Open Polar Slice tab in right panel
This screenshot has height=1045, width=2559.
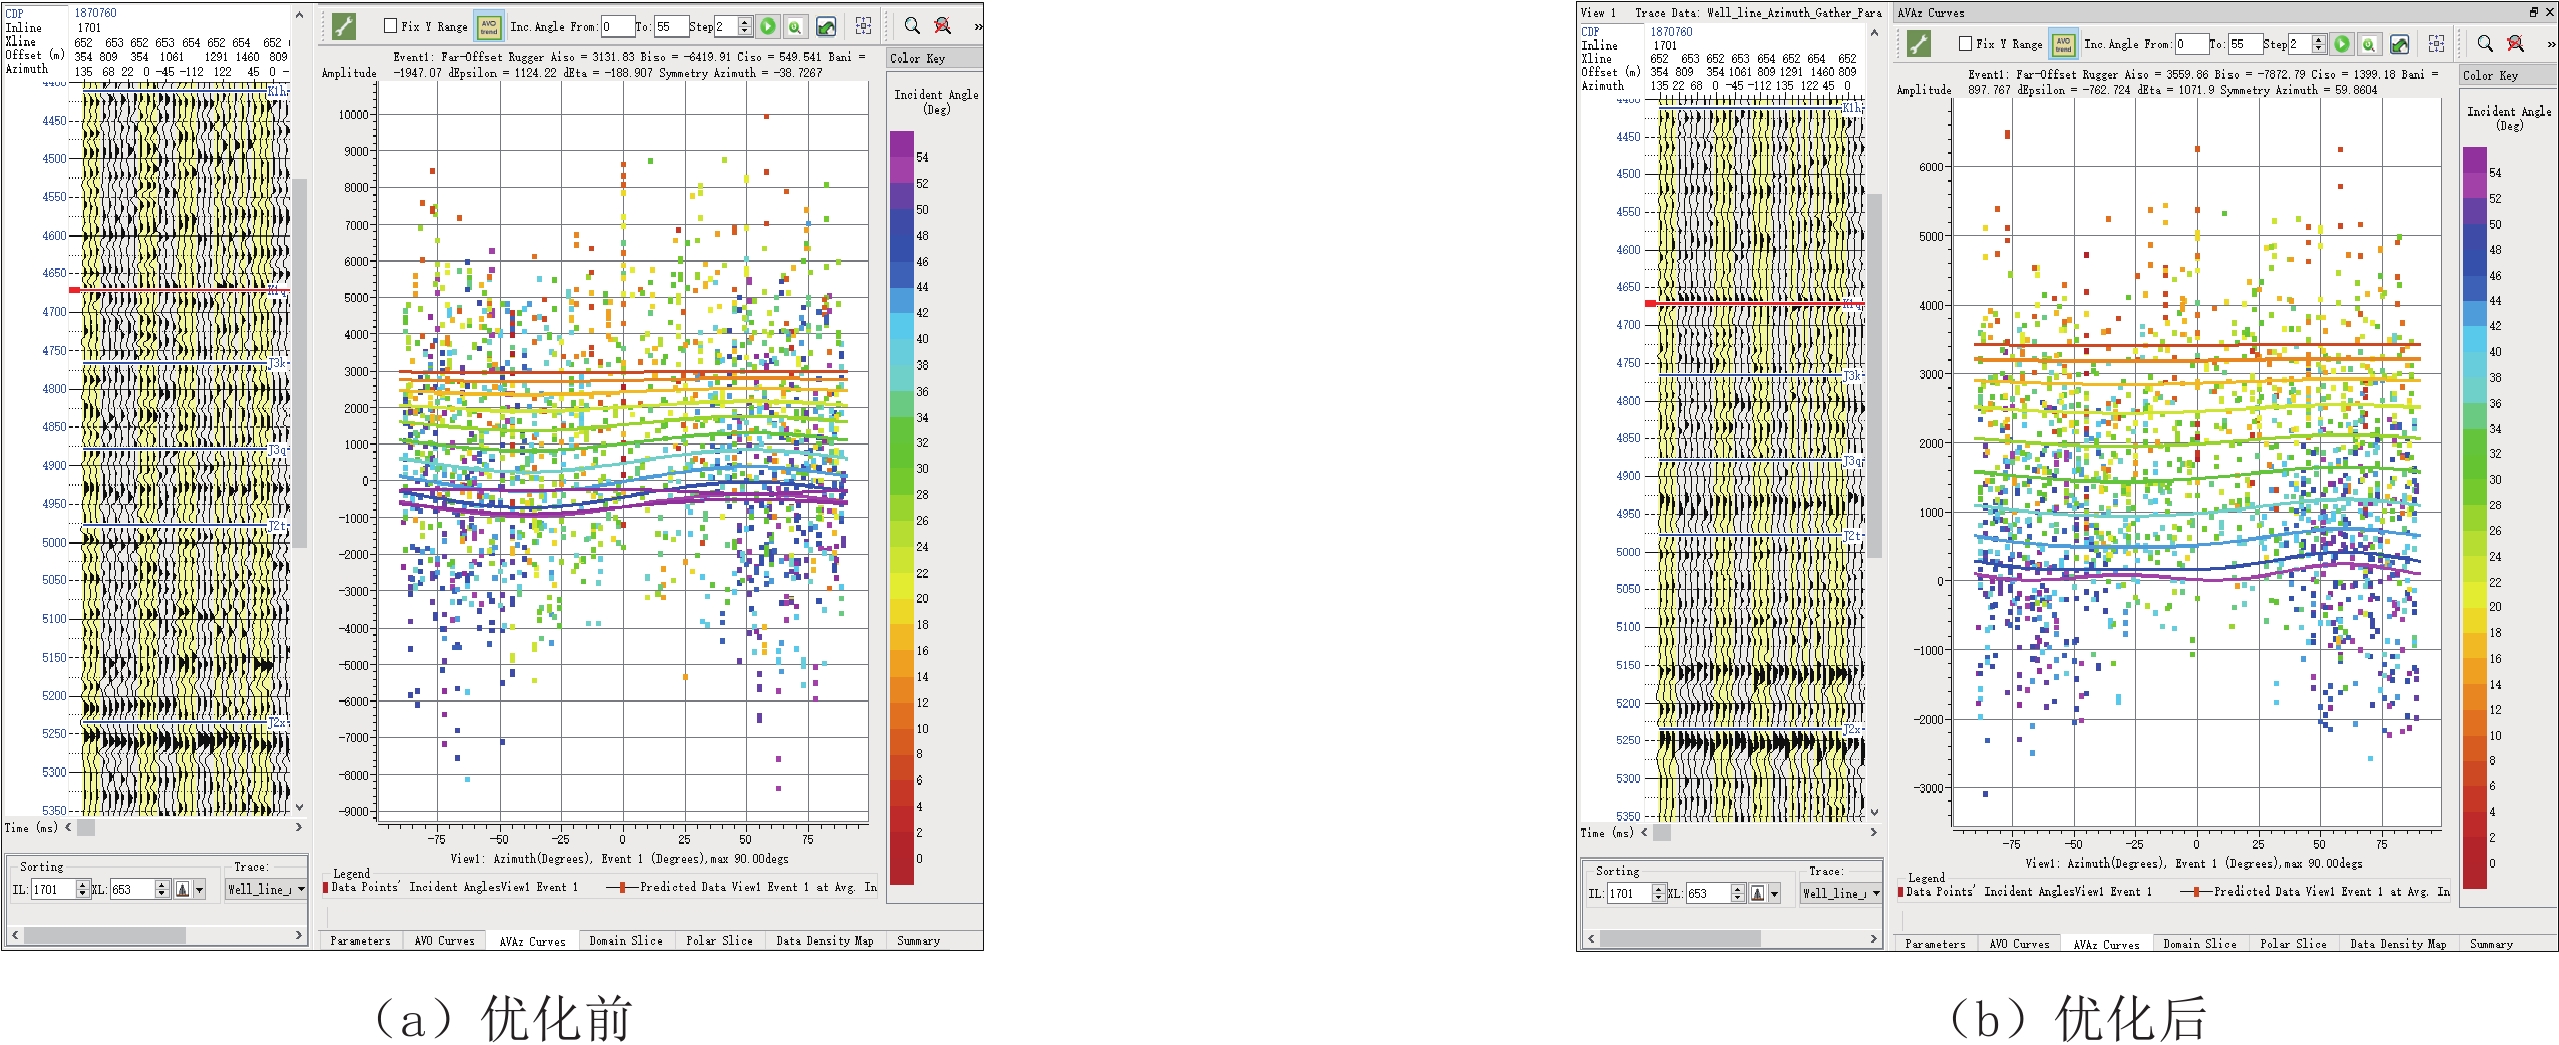[x=2293, y=944]
